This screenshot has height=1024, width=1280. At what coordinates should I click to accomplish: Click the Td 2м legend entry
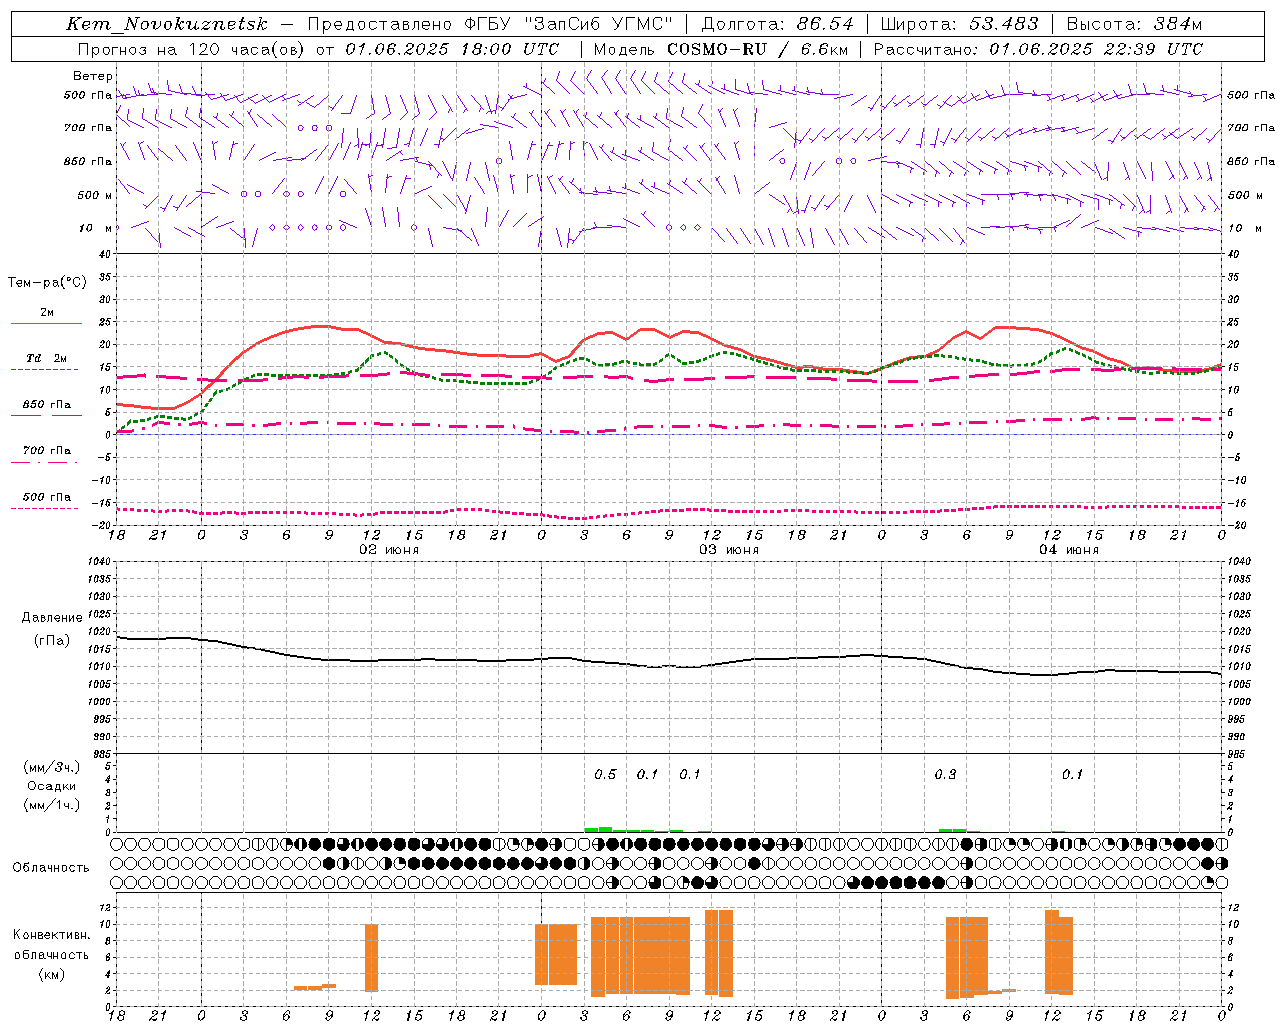[46, 358]
